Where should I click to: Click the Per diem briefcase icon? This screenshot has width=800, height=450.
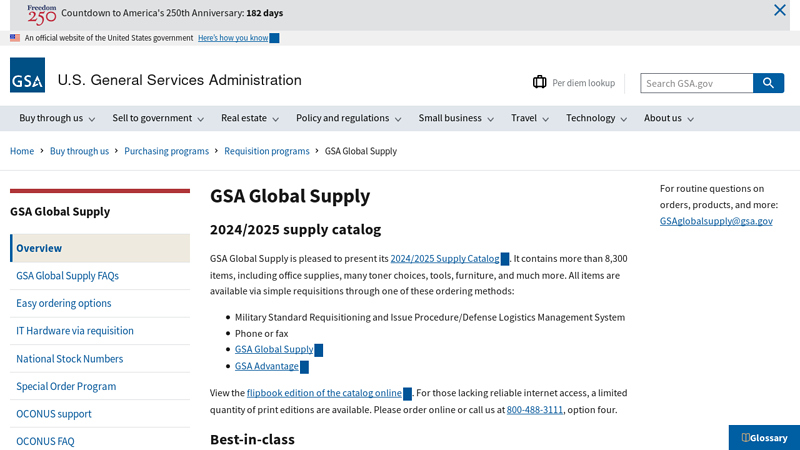(x=539, y=82)
